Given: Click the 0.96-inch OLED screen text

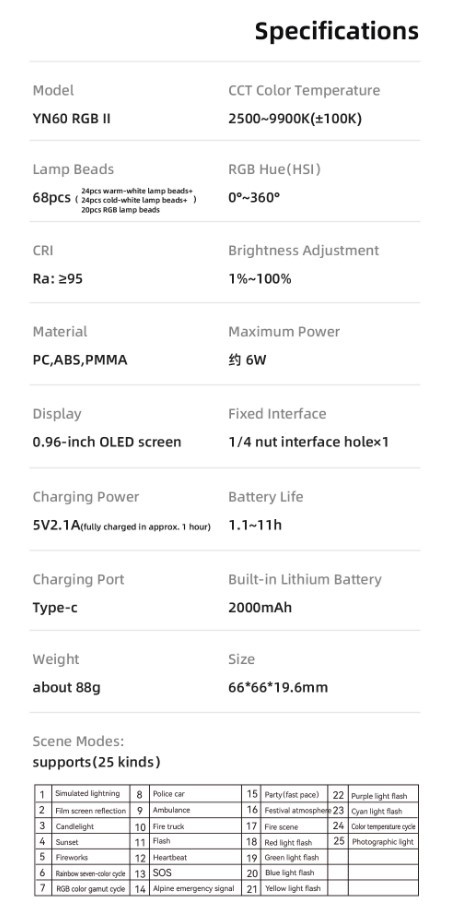Looking at the screenshot, I should pyautogui.click(x=107, y=442).
